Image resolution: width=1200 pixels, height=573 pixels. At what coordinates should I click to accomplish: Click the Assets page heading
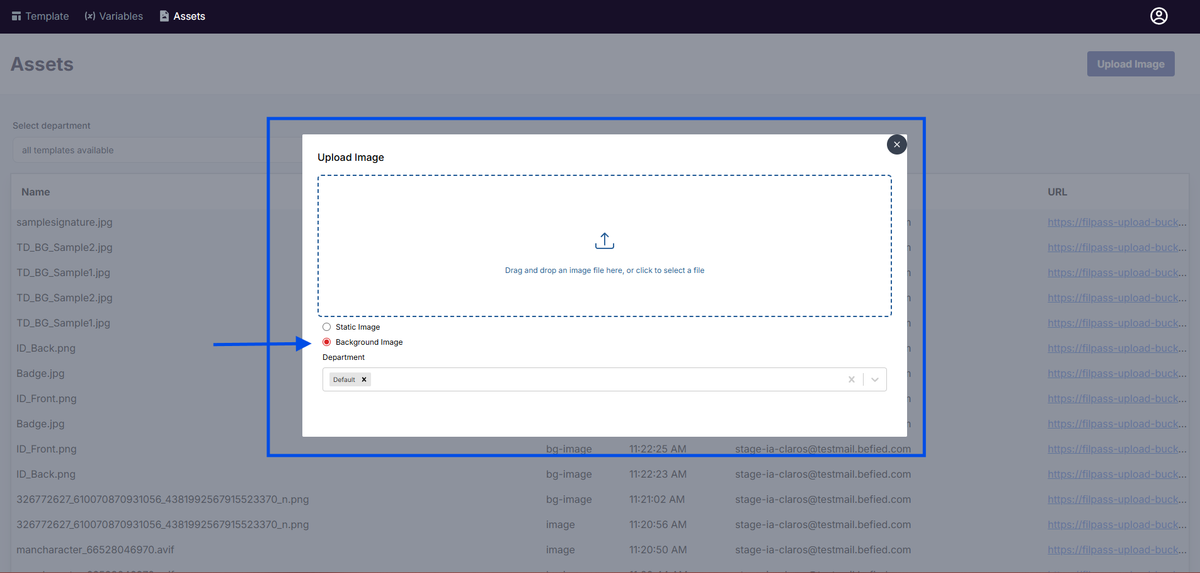(42, 64)
